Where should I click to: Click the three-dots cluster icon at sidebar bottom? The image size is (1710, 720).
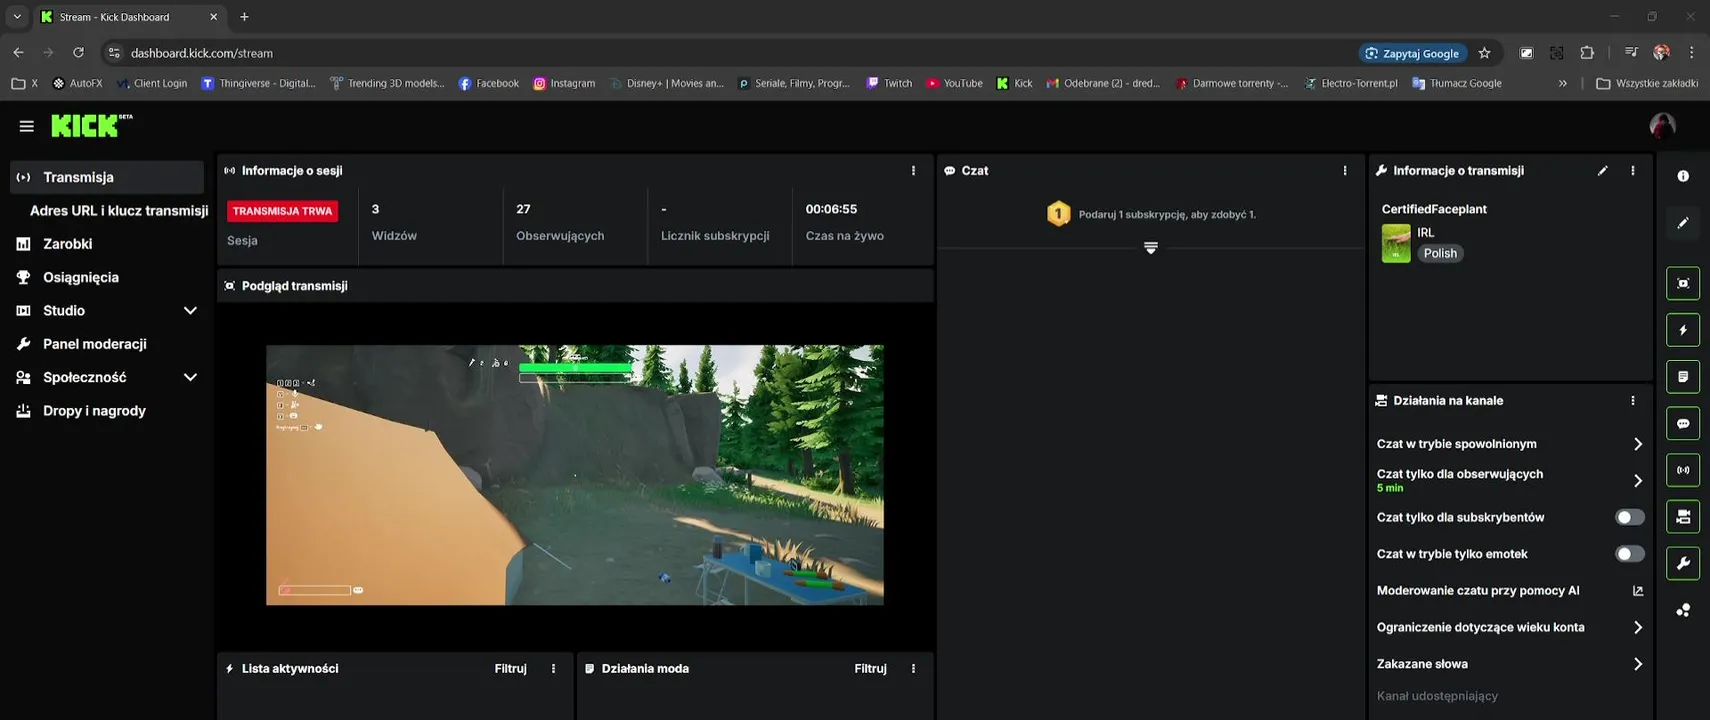(x=1683, y=610)
